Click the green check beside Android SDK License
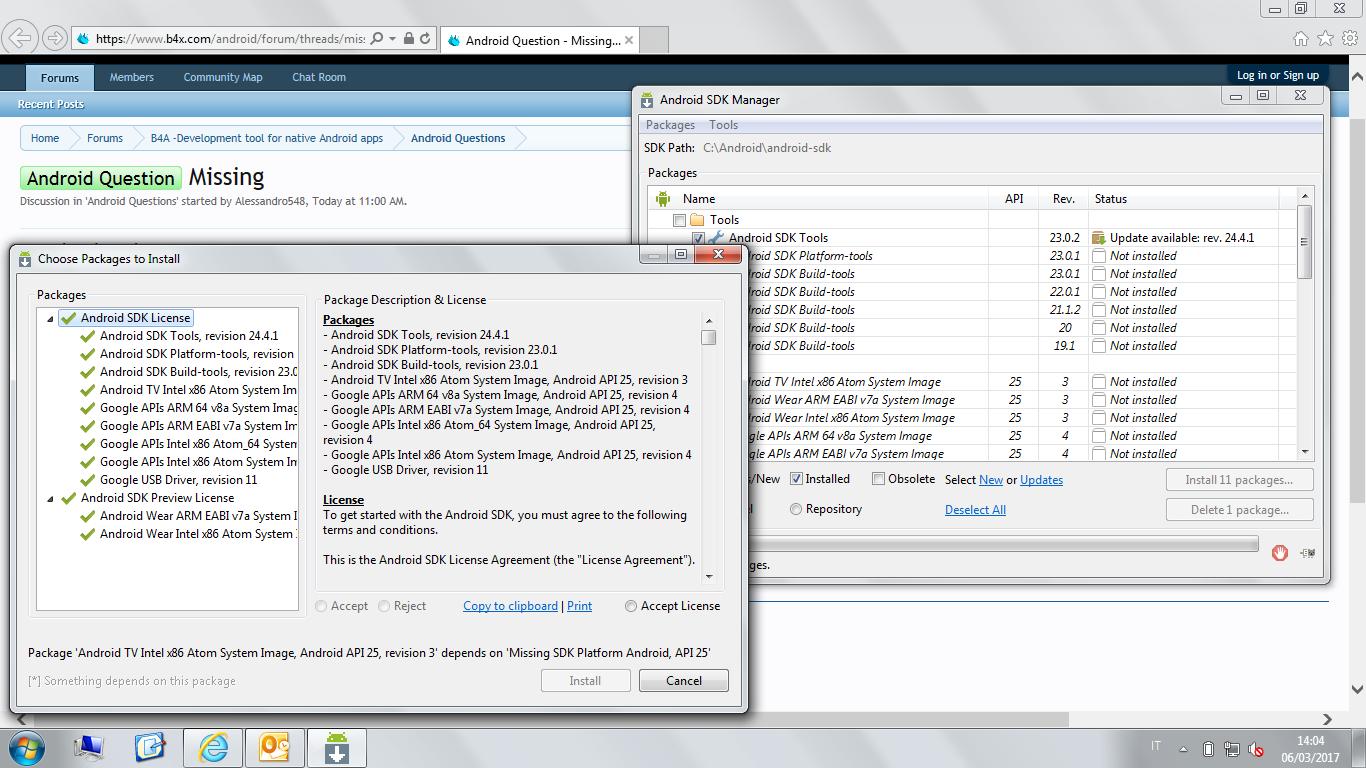1366x768 pixels. tap(68, 318)
